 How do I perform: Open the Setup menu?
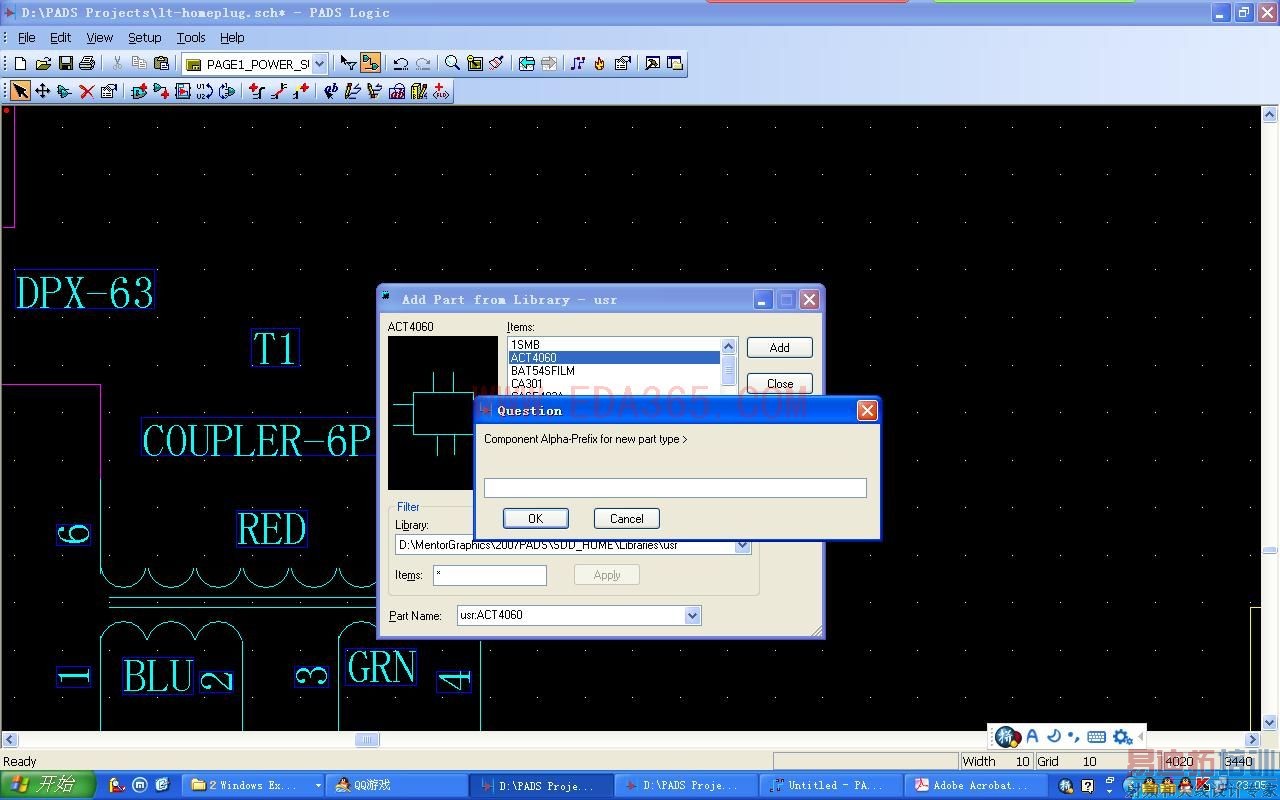144,37
